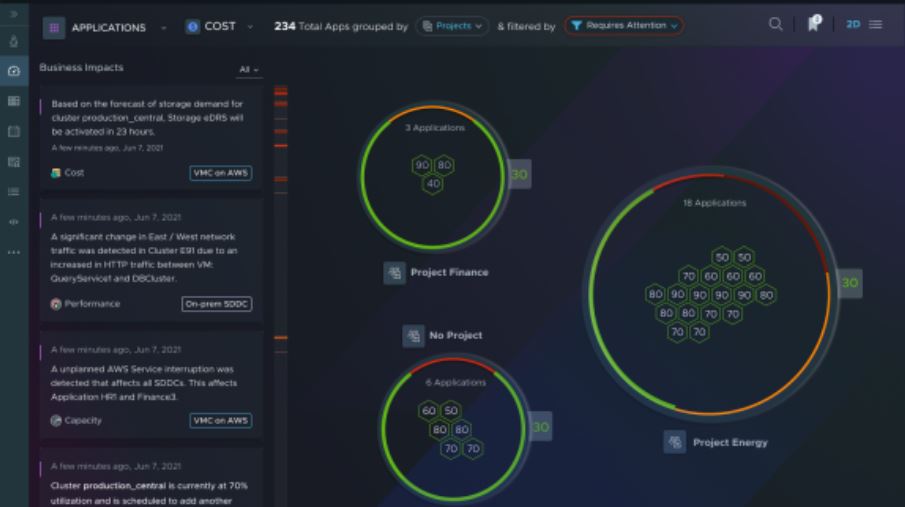The height and width of the screenshot is (507, 905).
Task: Open the search magnifier
Action: click(776, 24)
